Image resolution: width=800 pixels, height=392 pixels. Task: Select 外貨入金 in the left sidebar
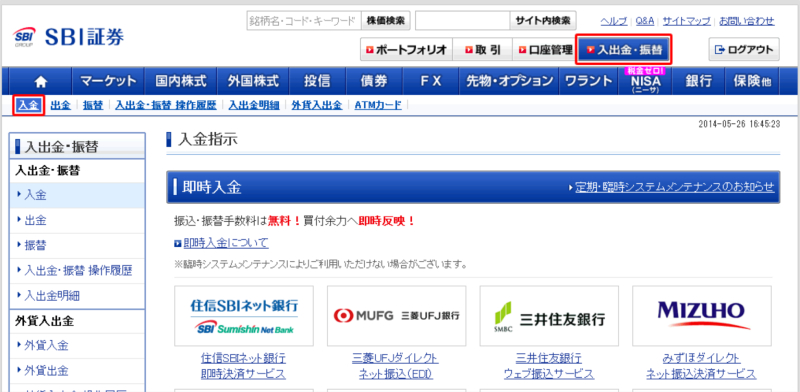point(77,346)
